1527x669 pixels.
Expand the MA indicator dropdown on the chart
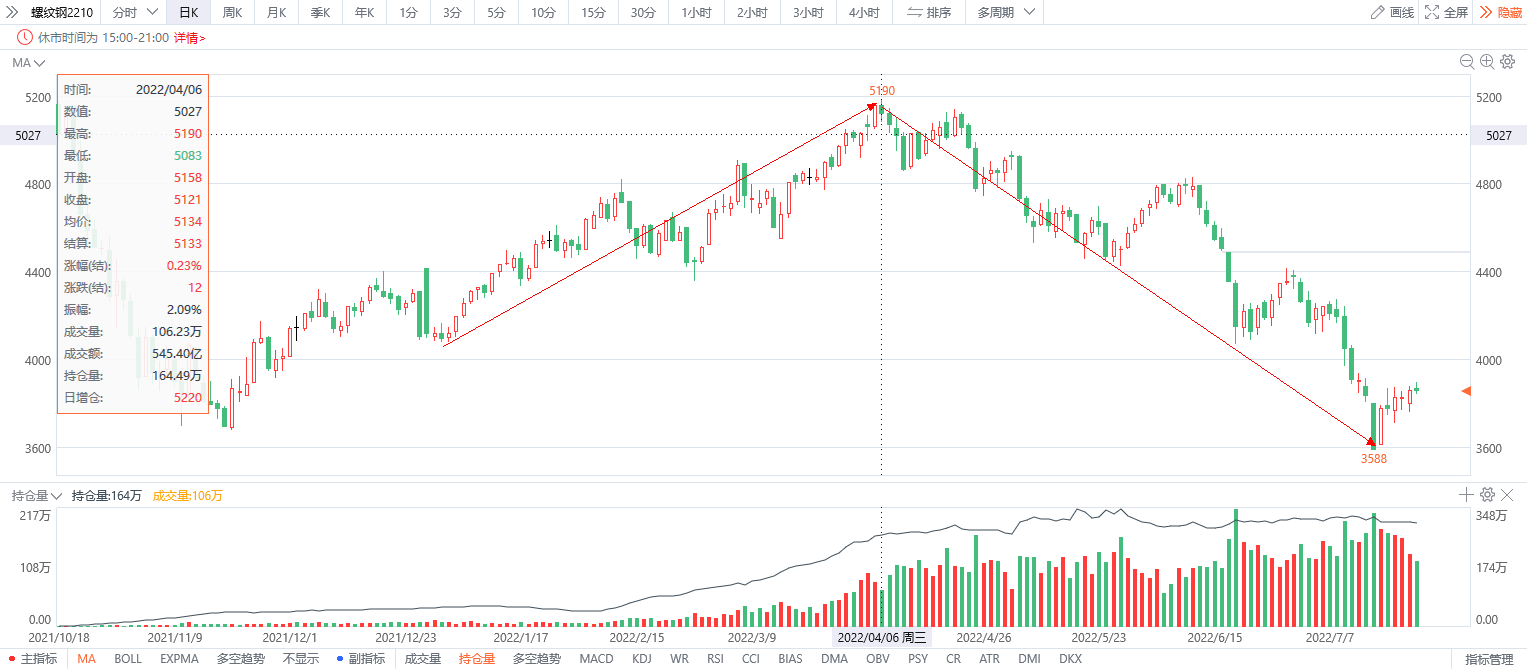pyautogui.click(x=29, y=63)
